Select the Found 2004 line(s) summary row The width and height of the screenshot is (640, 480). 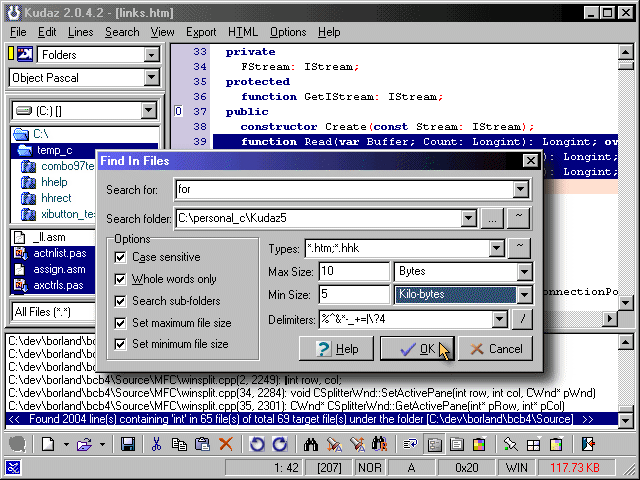(x=311, y=419)
